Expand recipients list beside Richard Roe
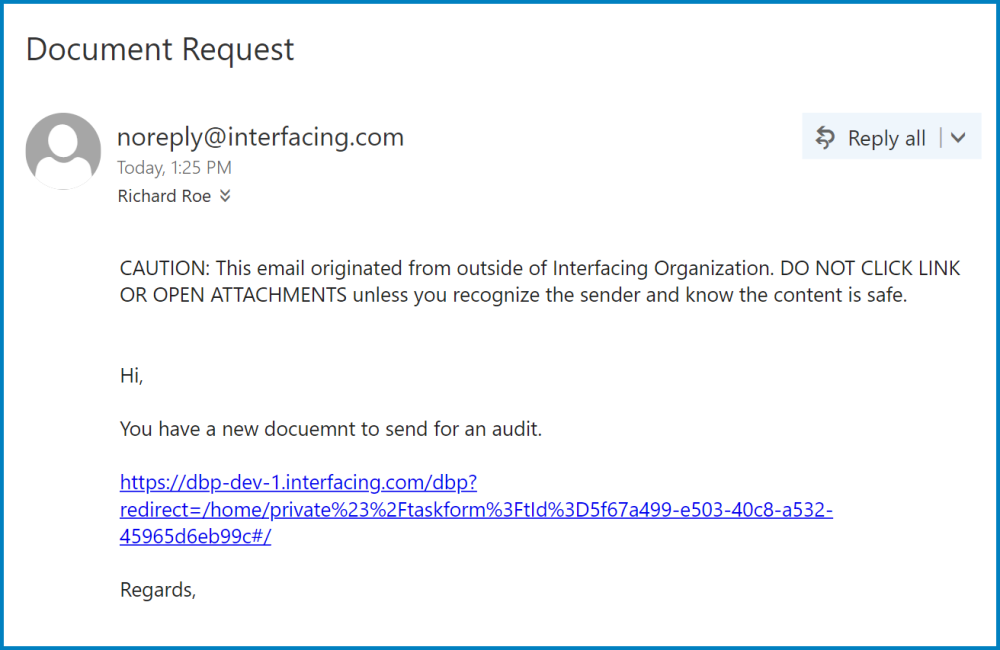This screenshot has width=1000, height=650. (225, 197)
